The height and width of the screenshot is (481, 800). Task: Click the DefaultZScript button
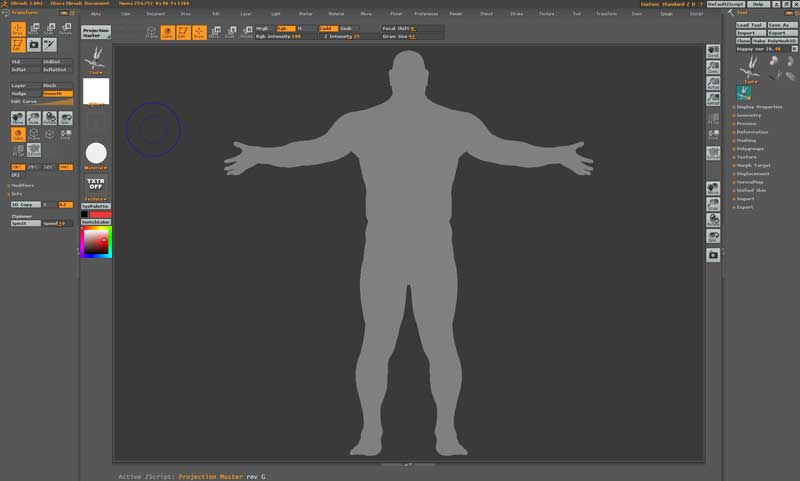[x=726, y=4]
